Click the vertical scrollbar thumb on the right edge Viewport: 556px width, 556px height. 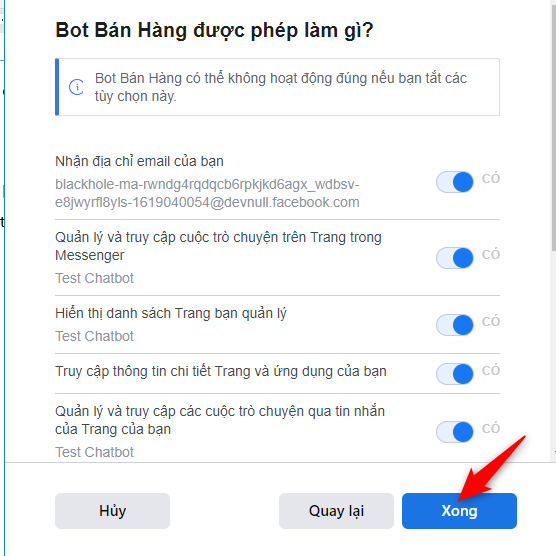point(554,126)
